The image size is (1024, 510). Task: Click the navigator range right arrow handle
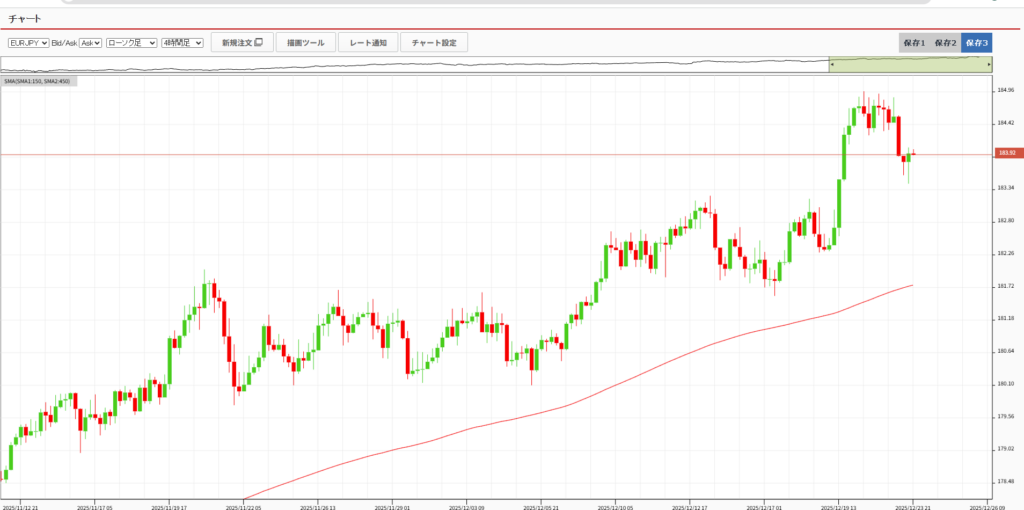coord(989,65)
